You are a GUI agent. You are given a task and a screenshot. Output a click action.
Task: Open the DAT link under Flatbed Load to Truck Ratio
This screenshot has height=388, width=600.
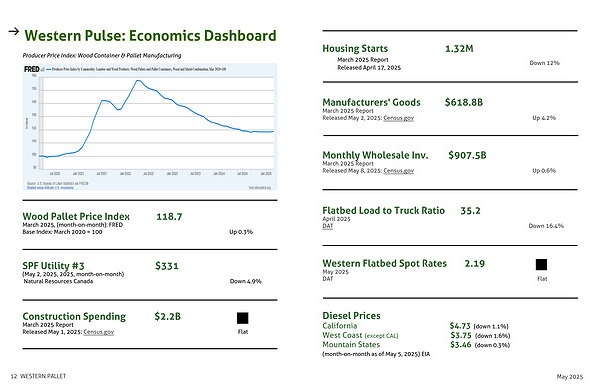[x=328, y=226]
